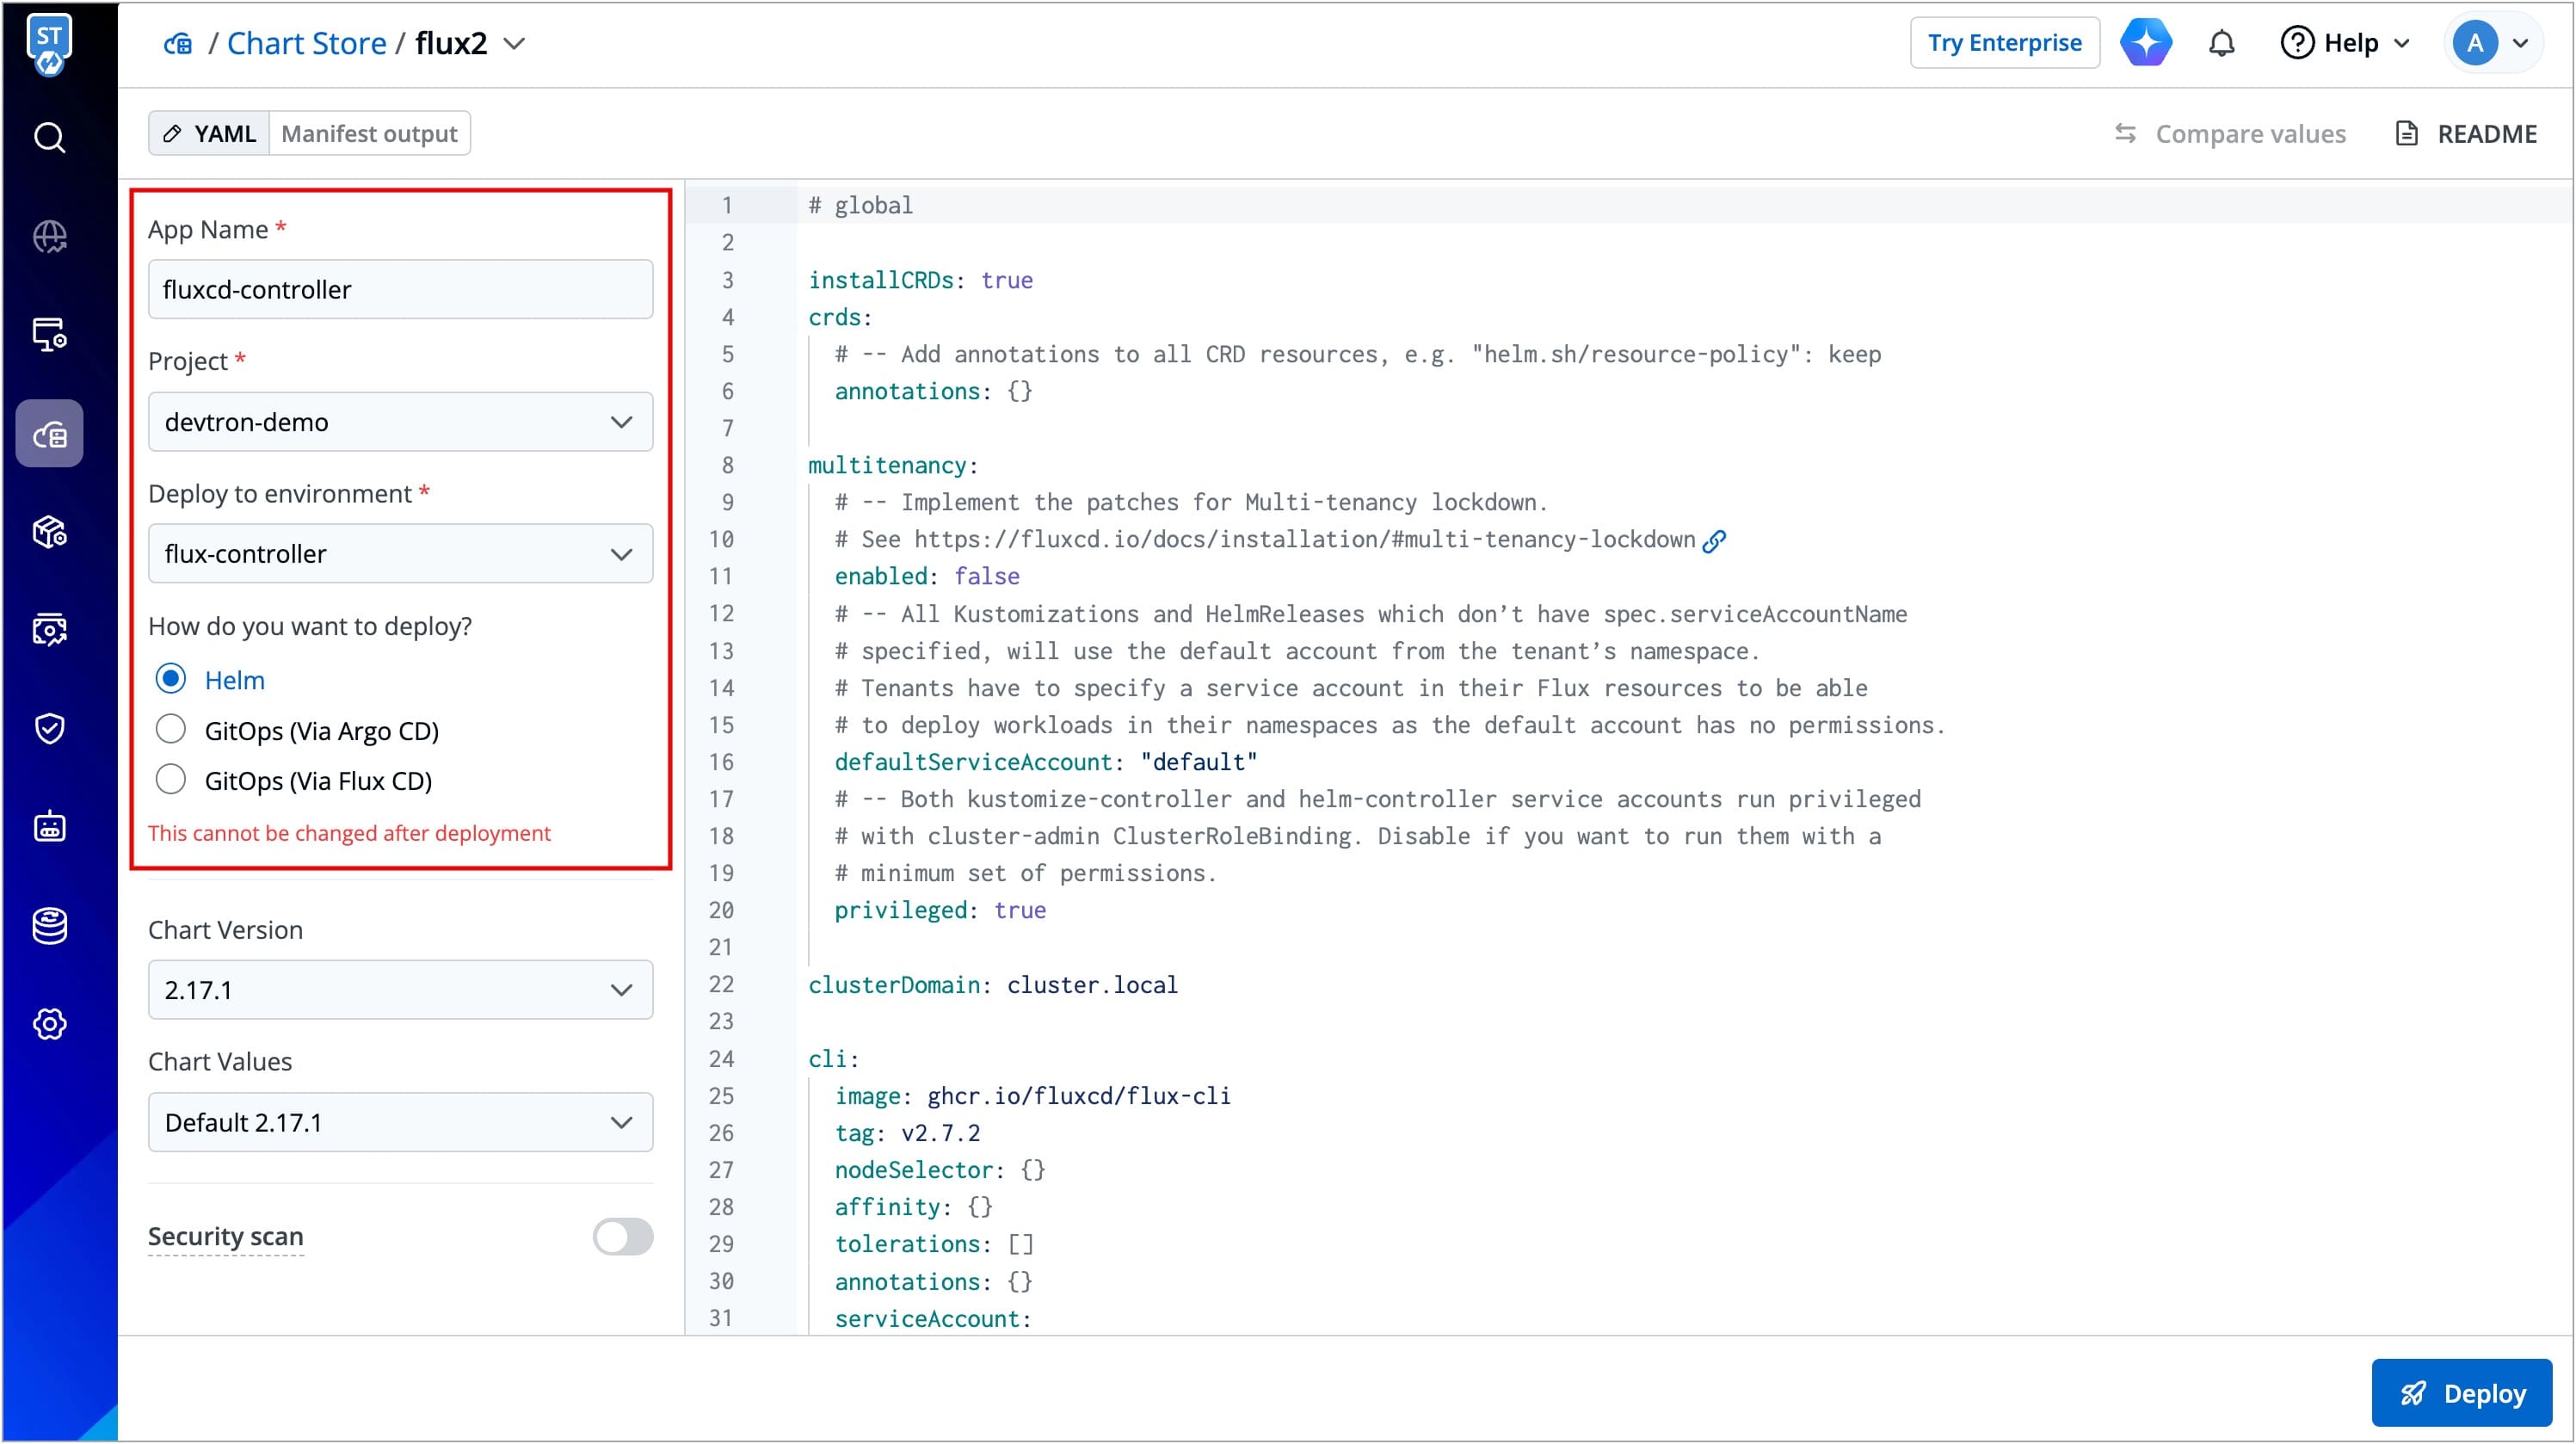Image resolution: width=2576 pixels, height=1444 pixels.
Task: Click the fluxcd docs link icon
Action: [1714, 541]
